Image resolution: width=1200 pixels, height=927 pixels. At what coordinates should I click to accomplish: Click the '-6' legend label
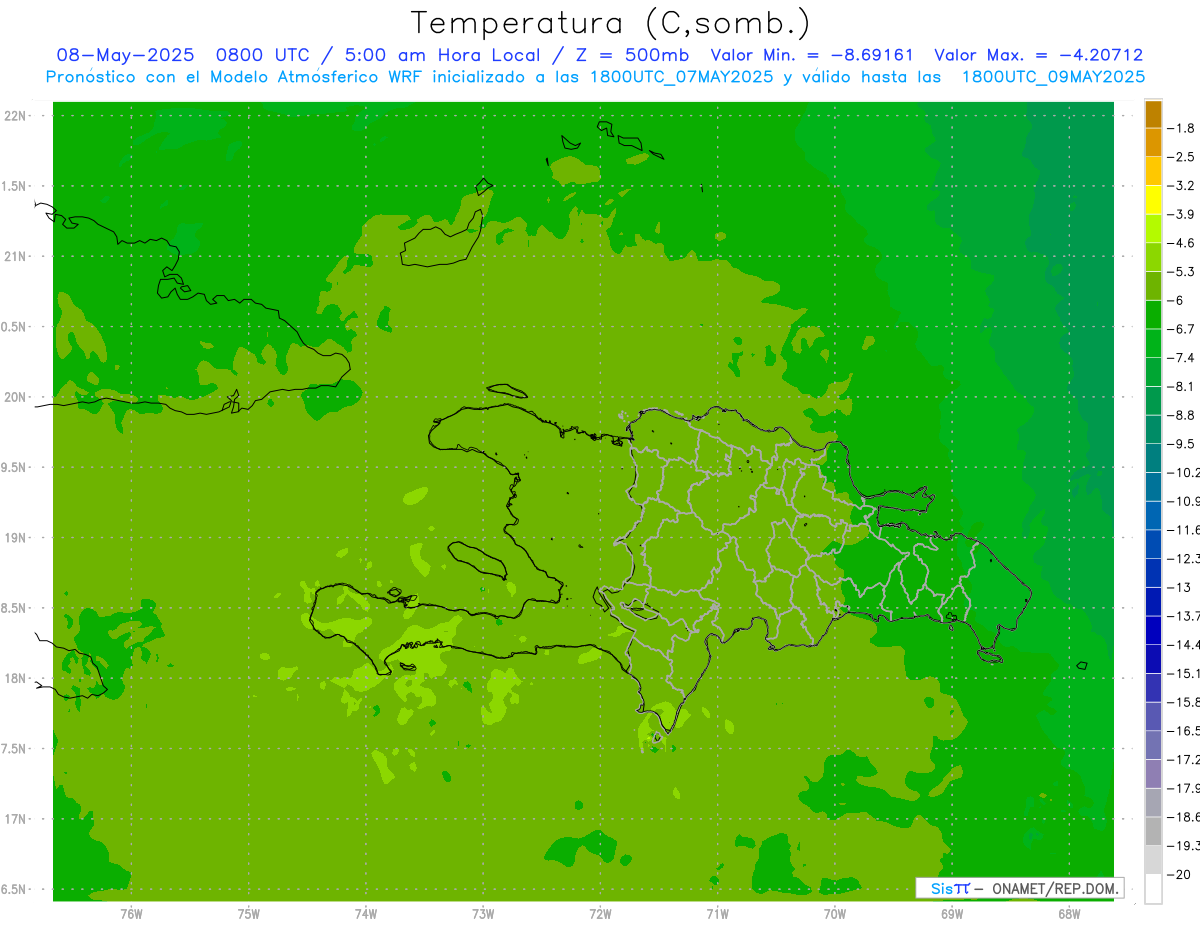(x=1177, y=300)
